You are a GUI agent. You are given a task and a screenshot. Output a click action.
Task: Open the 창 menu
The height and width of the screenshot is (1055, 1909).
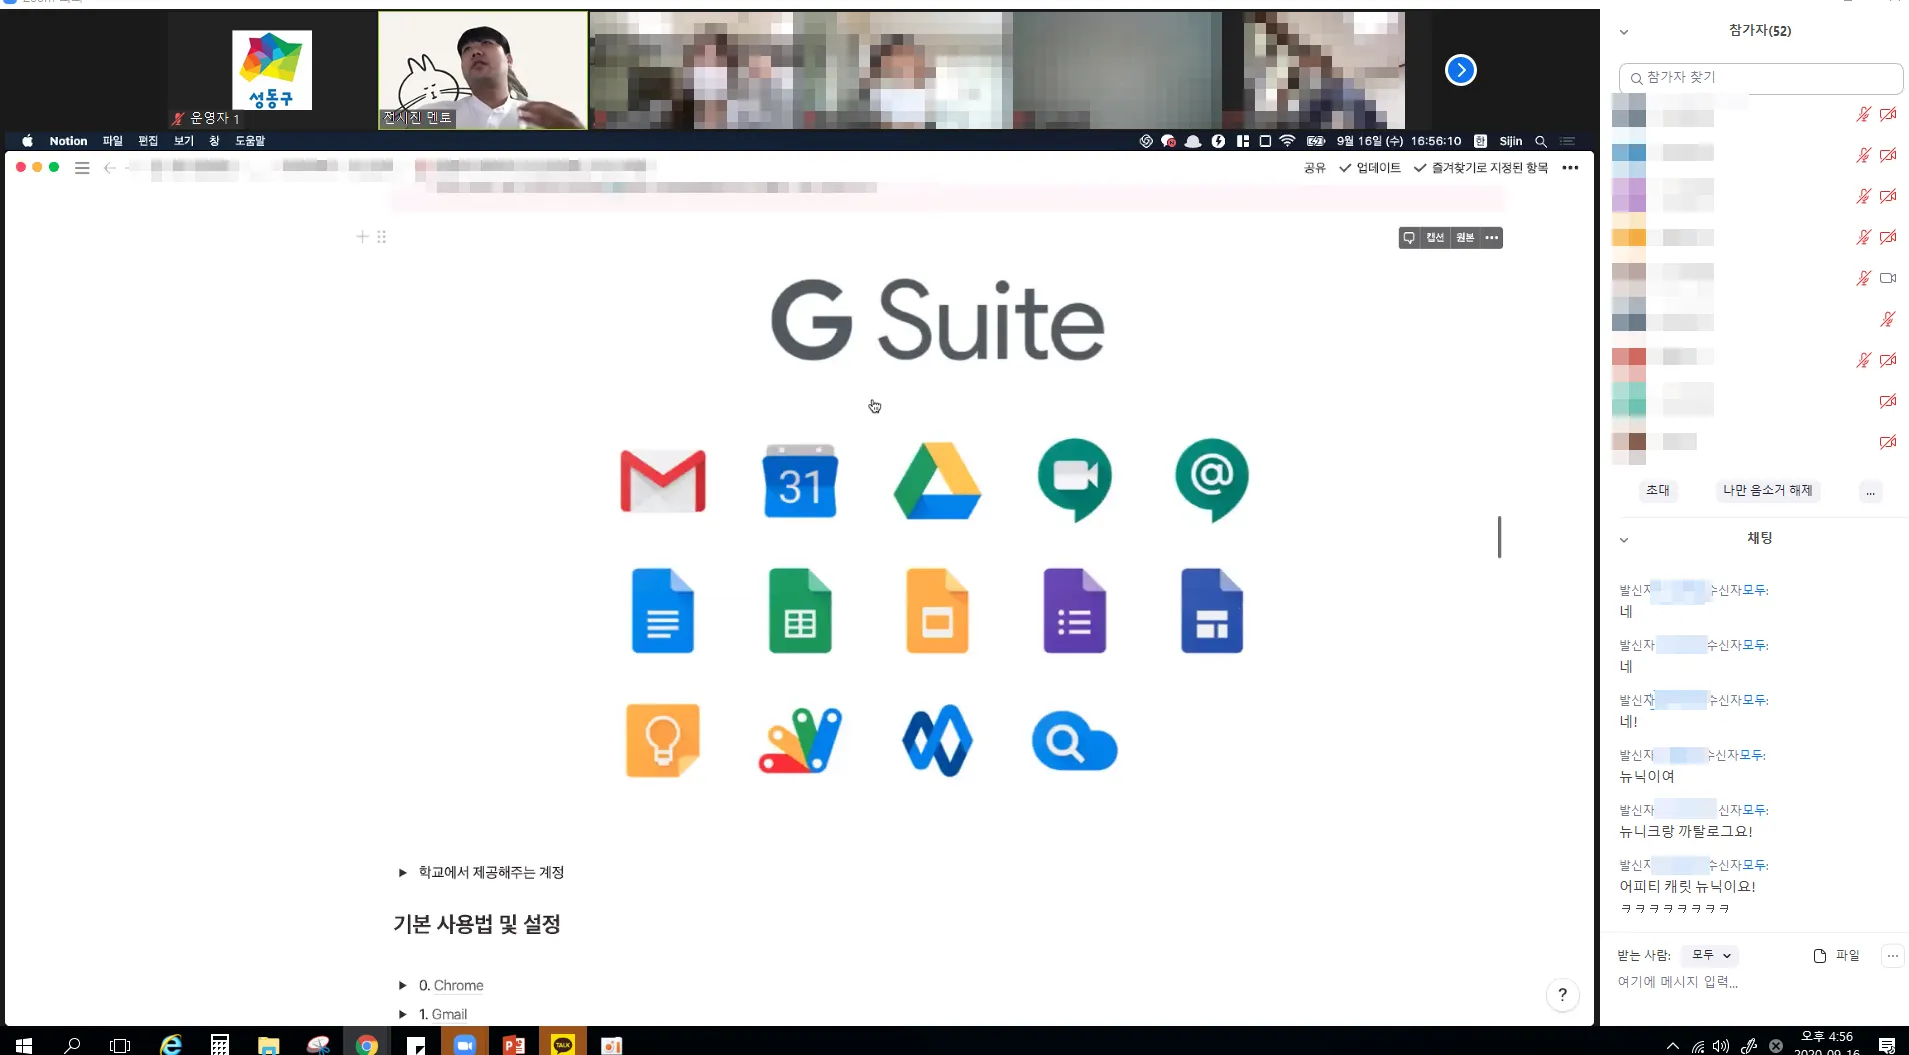tap(214, 141)
